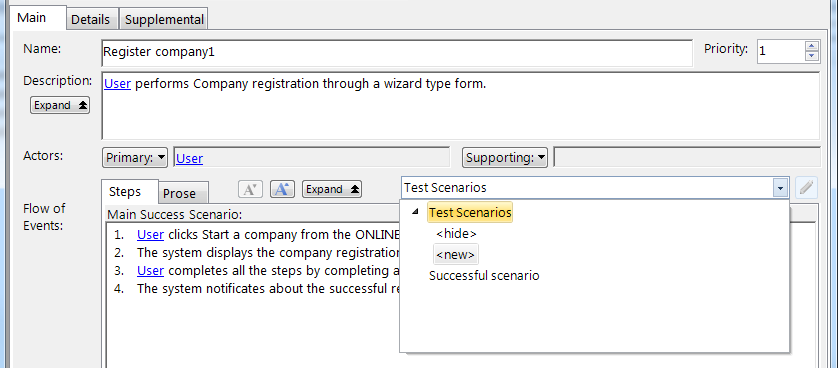Switch to the Details tab
Viewport: 838px width, 368px height.
pos(90,20)
